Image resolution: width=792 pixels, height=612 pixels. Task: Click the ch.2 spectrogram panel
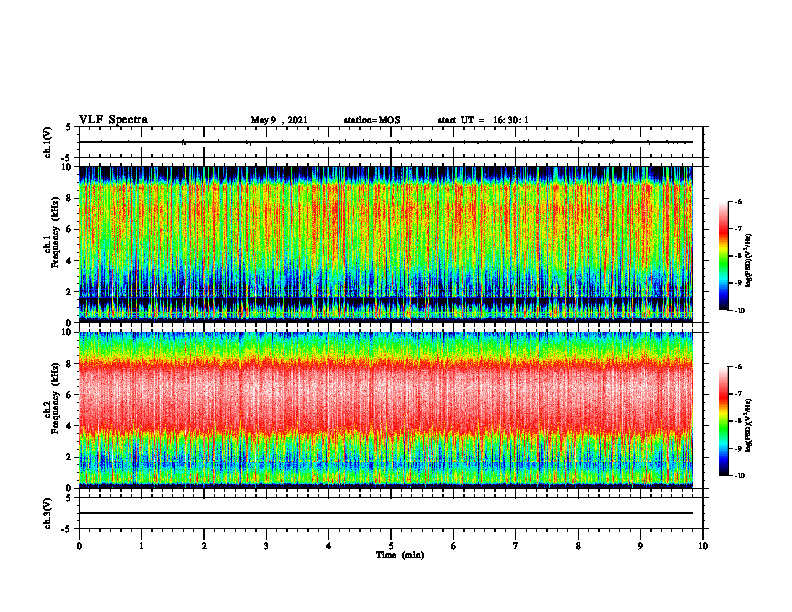click(386, 410)
